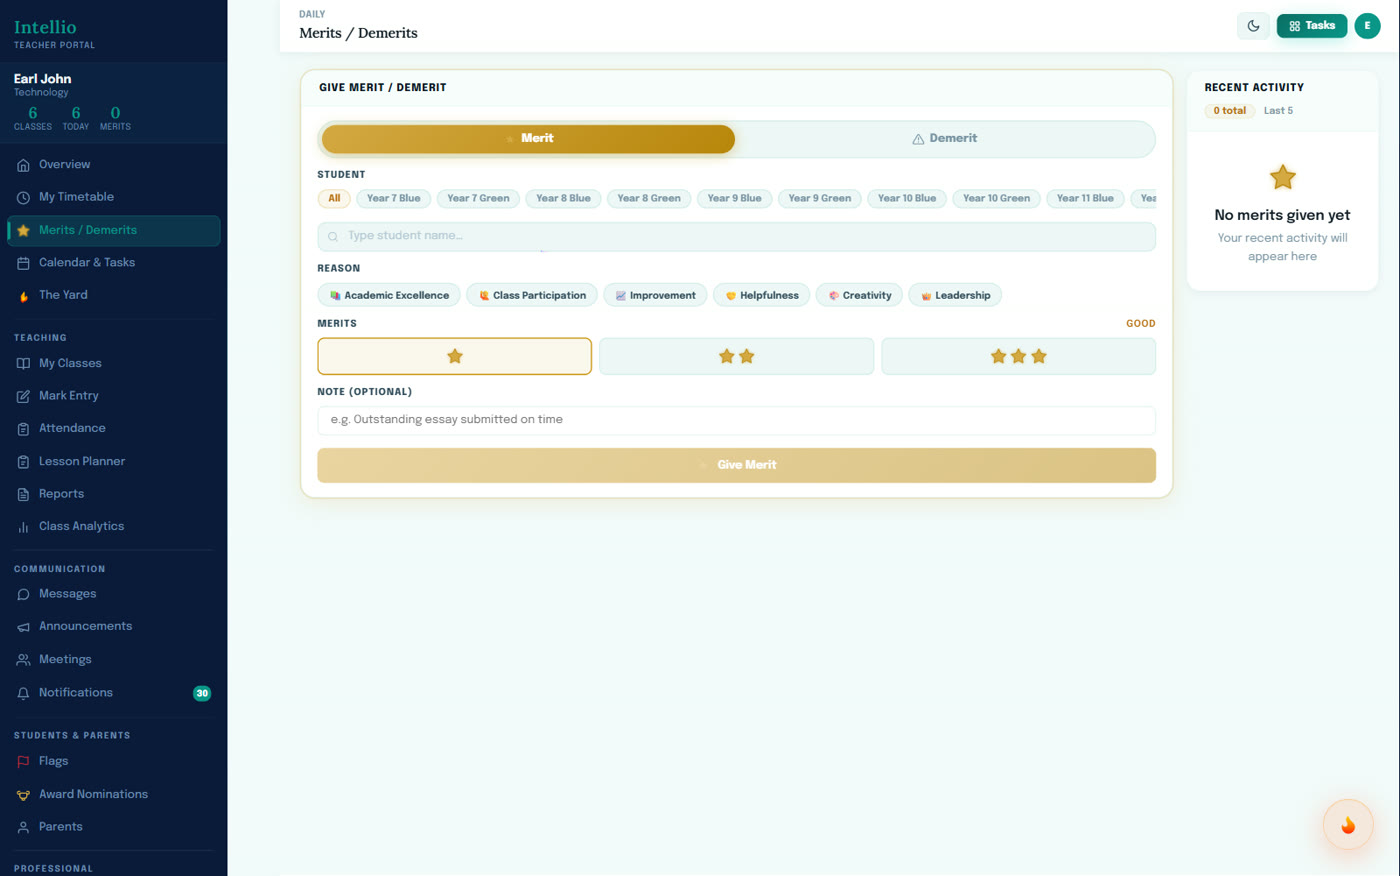Open user avatar E menu
The image size is (1400, 876).
(1367, 26)
